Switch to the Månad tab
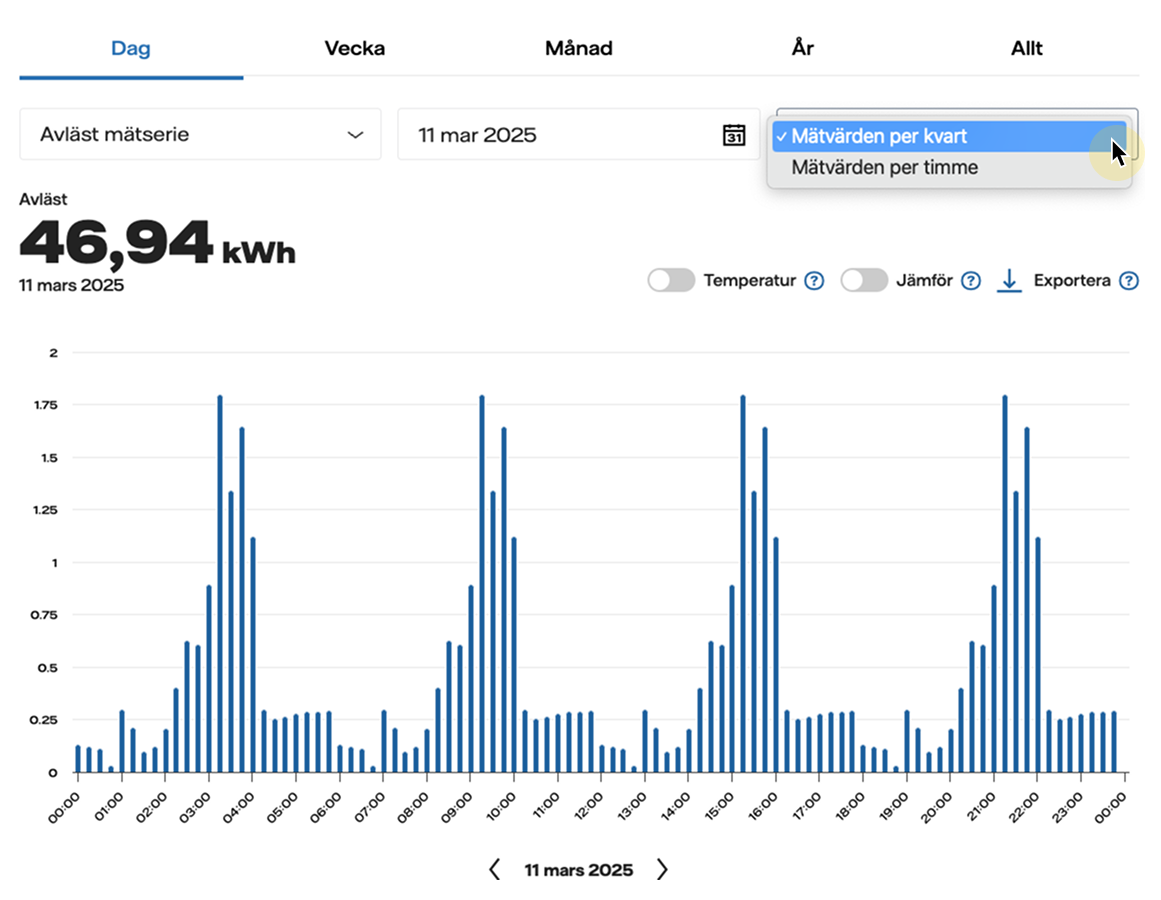Image resolution: width=1161 pixels, height=900 pixels. point(578,49)
